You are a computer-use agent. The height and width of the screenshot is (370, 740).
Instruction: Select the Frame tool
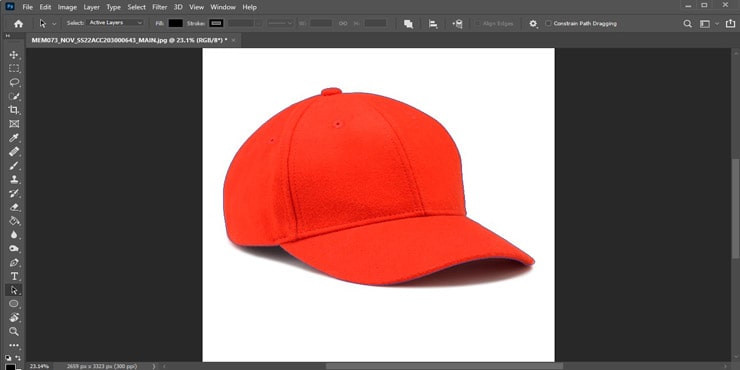pos(14,124)
